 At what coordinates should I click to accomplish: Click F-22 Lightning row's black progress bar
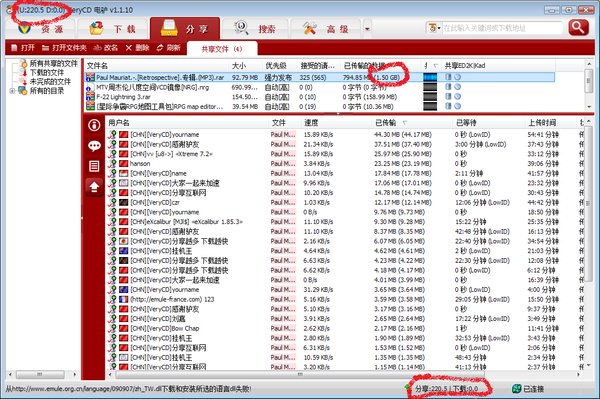point(430,97)
